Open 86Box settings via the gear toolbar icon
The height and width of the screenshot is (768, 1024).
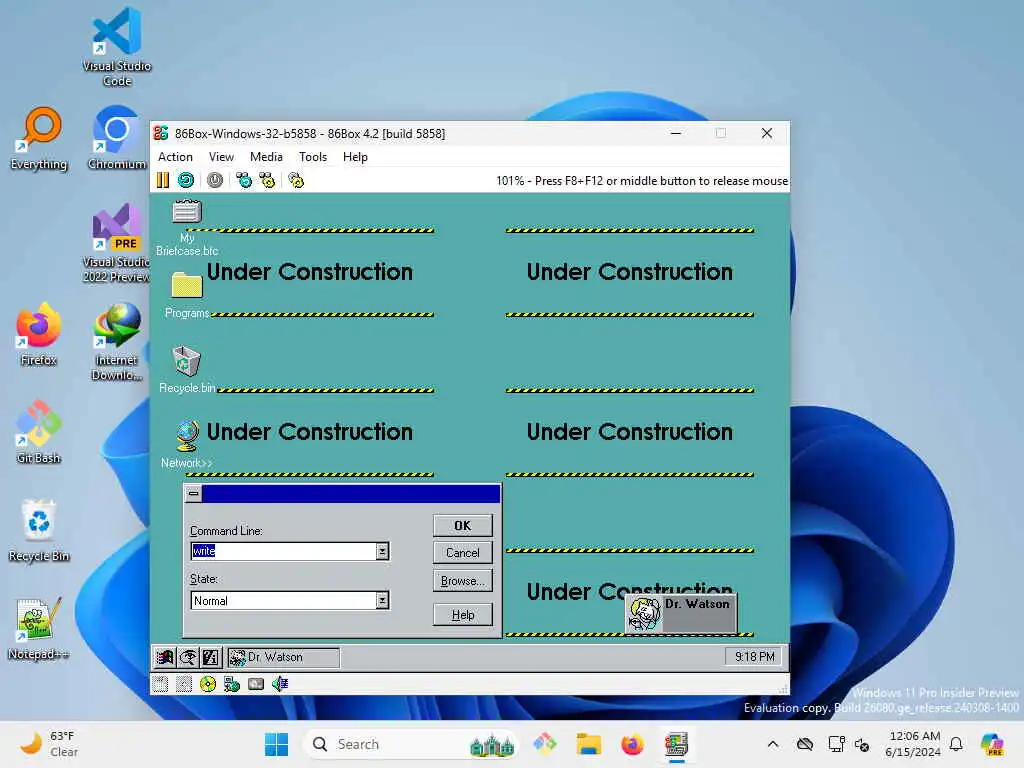[x=296, y=180]
